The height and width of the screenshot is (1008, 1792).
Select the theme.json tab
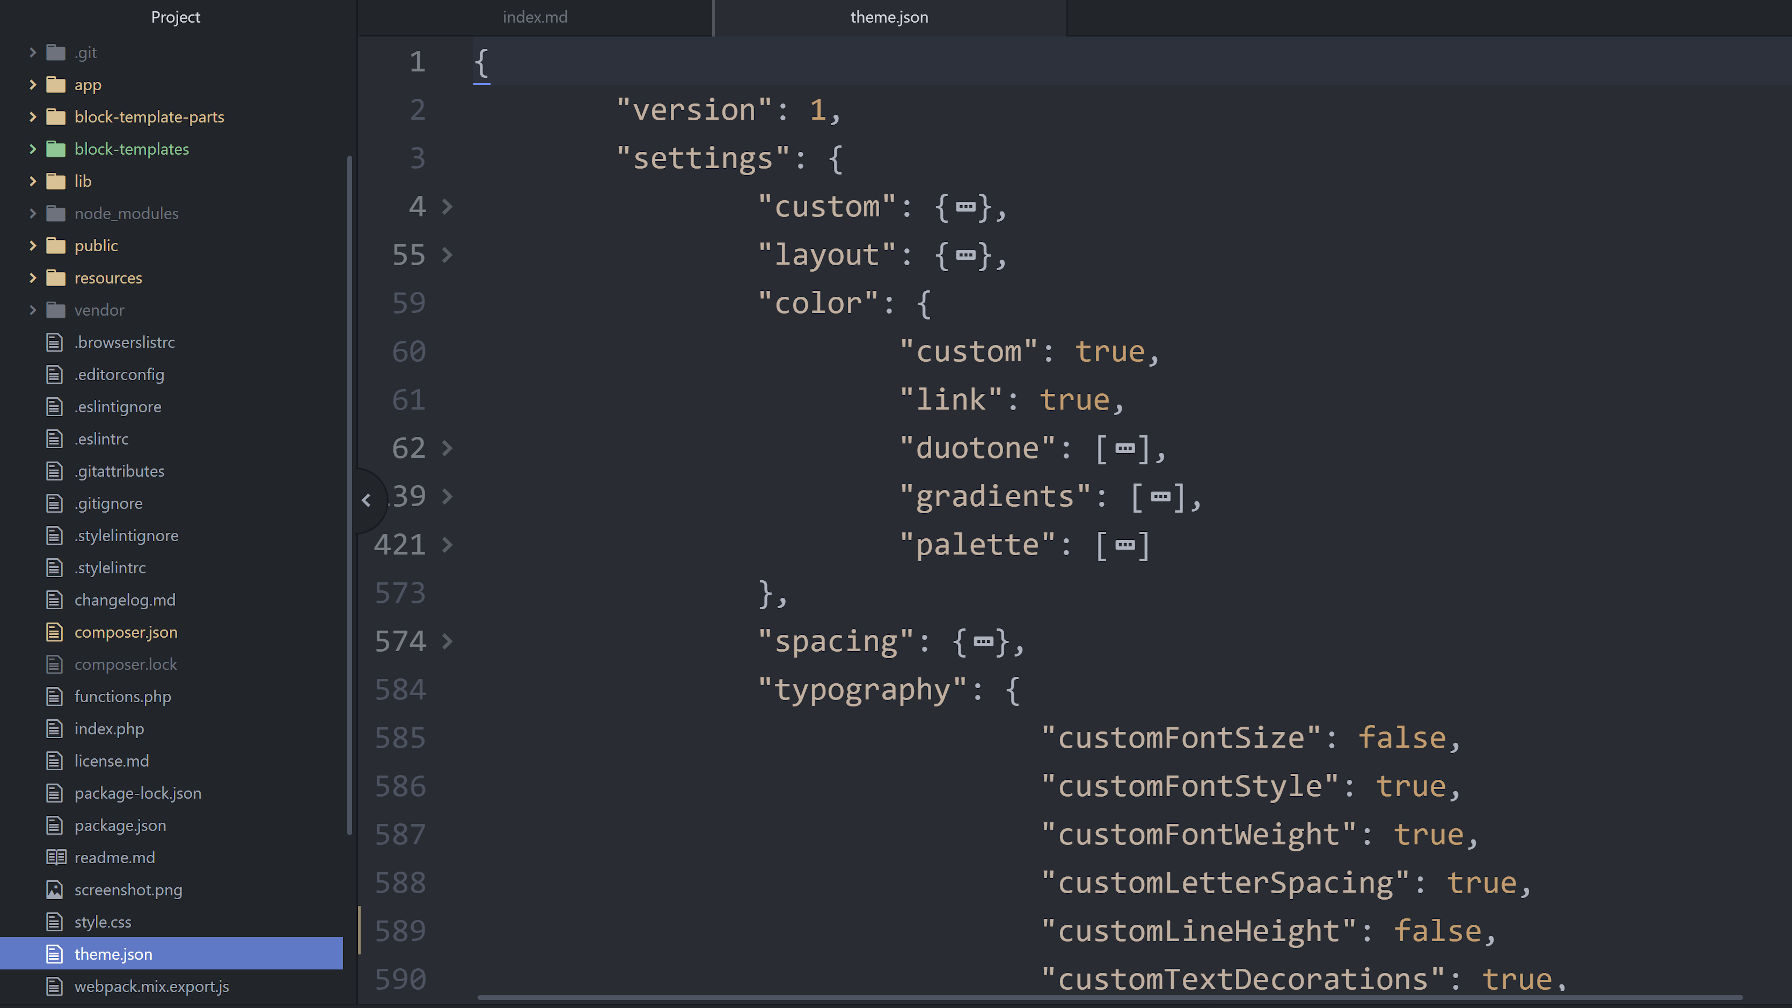(x=888, y=17)
